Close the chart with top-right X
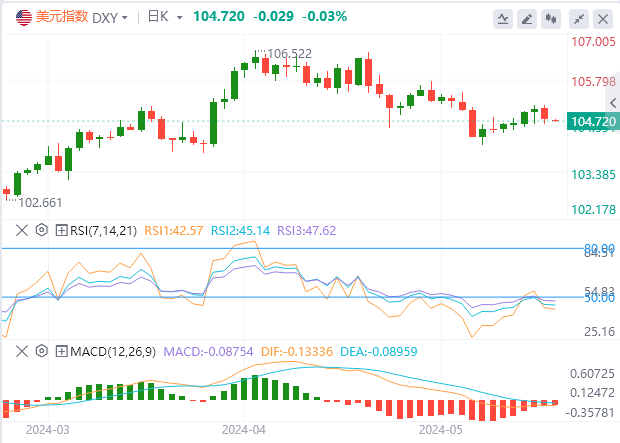Image resolution: width=620 pixels, height=443 pixels. point(603,19)
